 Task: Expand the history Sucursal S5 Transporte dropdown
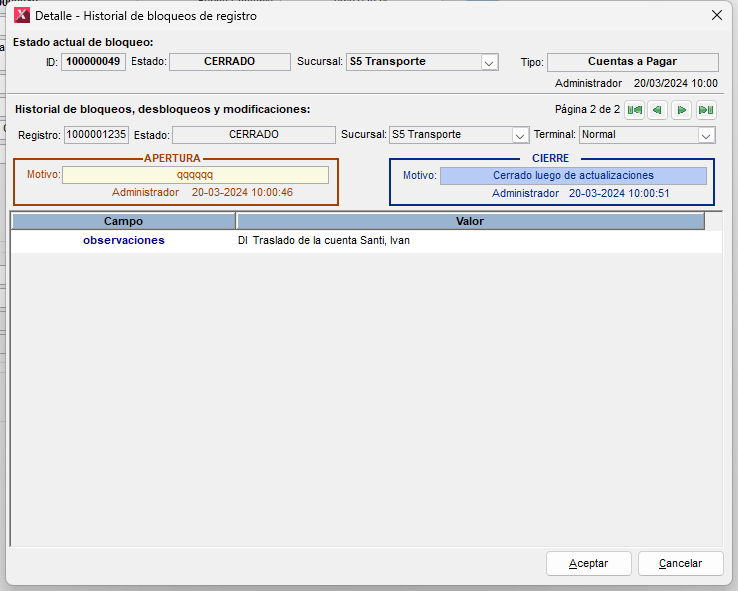(x=520, y=135)
